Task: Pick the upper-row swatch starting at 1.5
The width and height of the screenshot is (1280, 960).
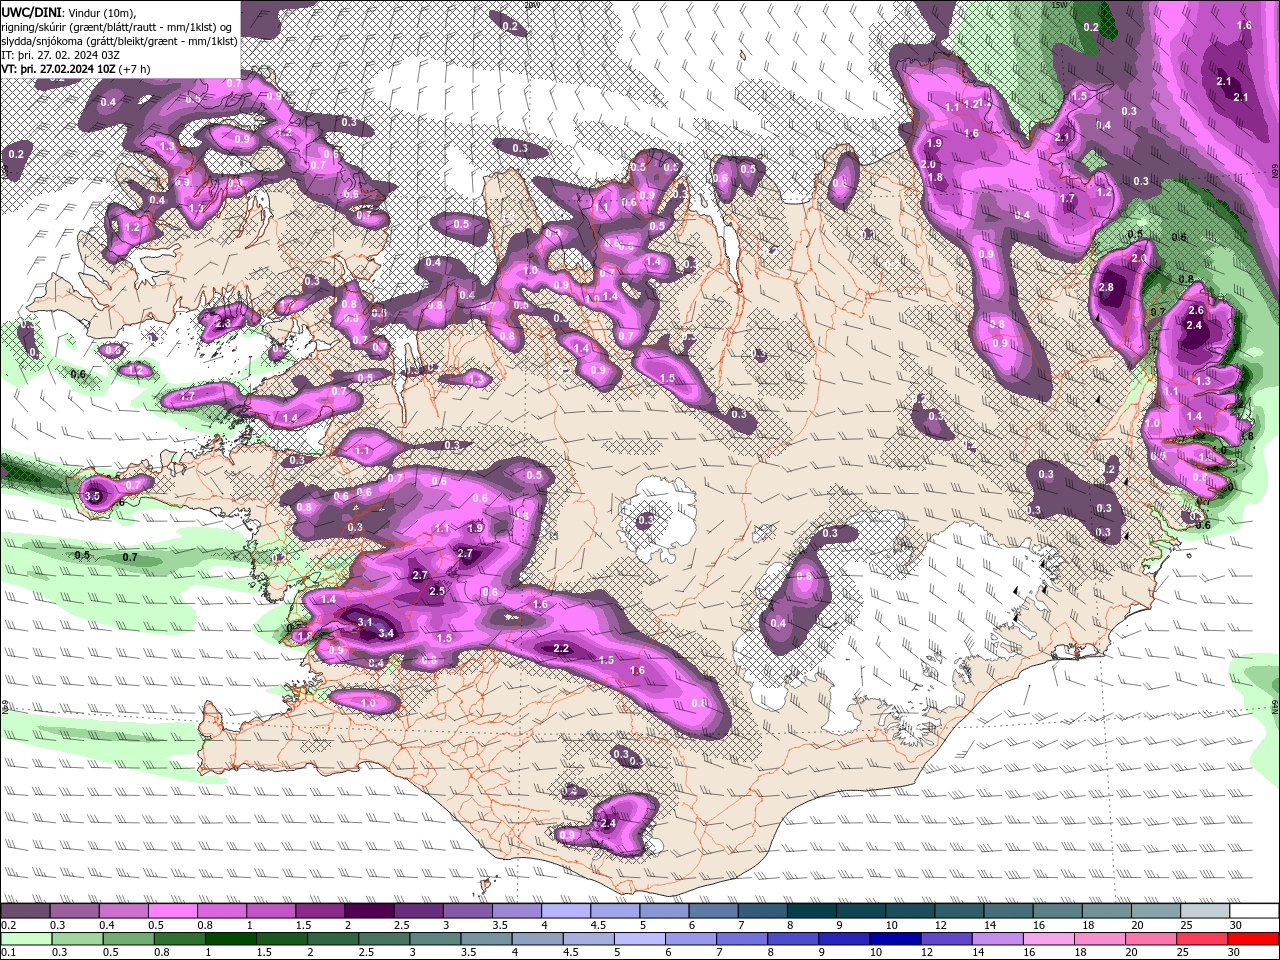Action: (320, 911)
